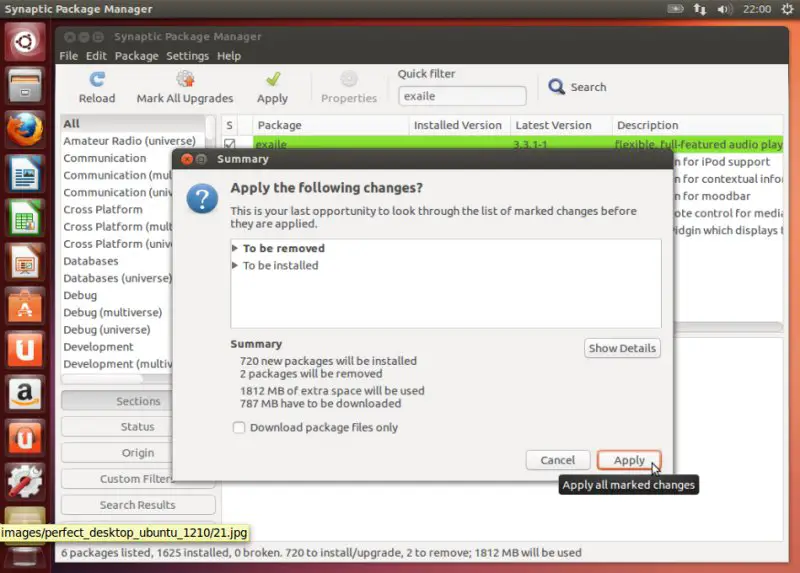
Task: Click the Search Results button
Action: [138, 505]
